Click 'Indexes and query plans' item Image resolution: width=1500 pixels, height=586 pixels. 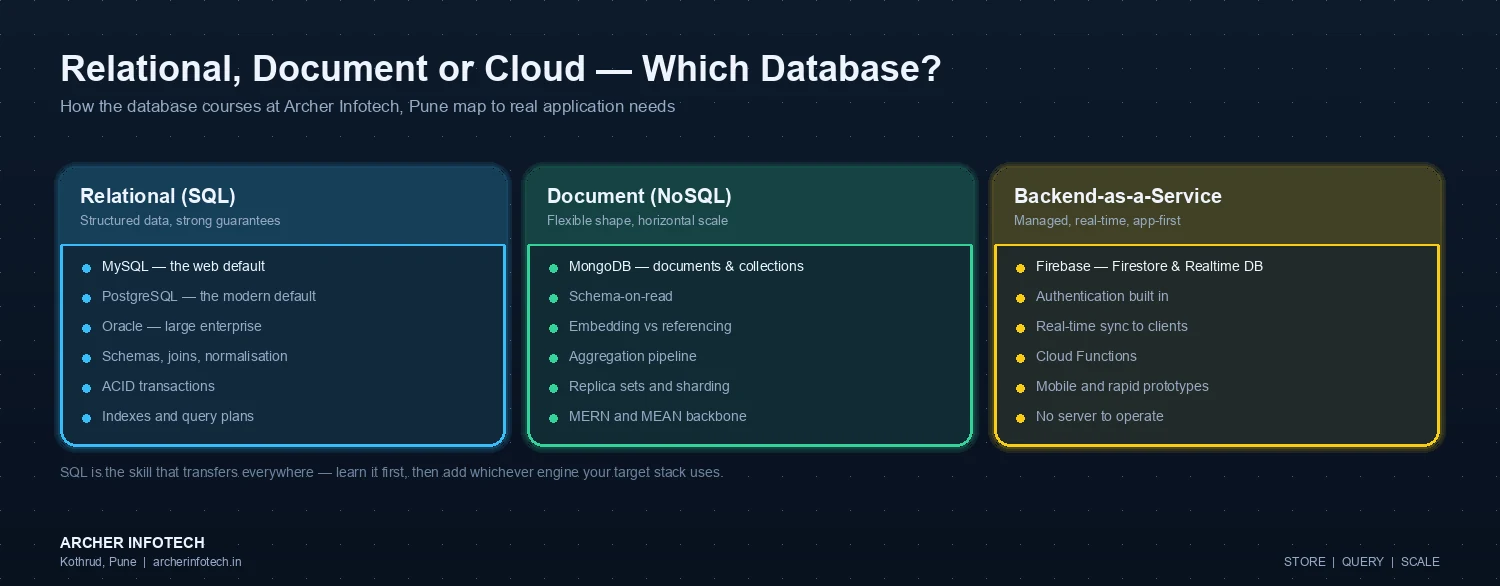[x=178, y=417]
